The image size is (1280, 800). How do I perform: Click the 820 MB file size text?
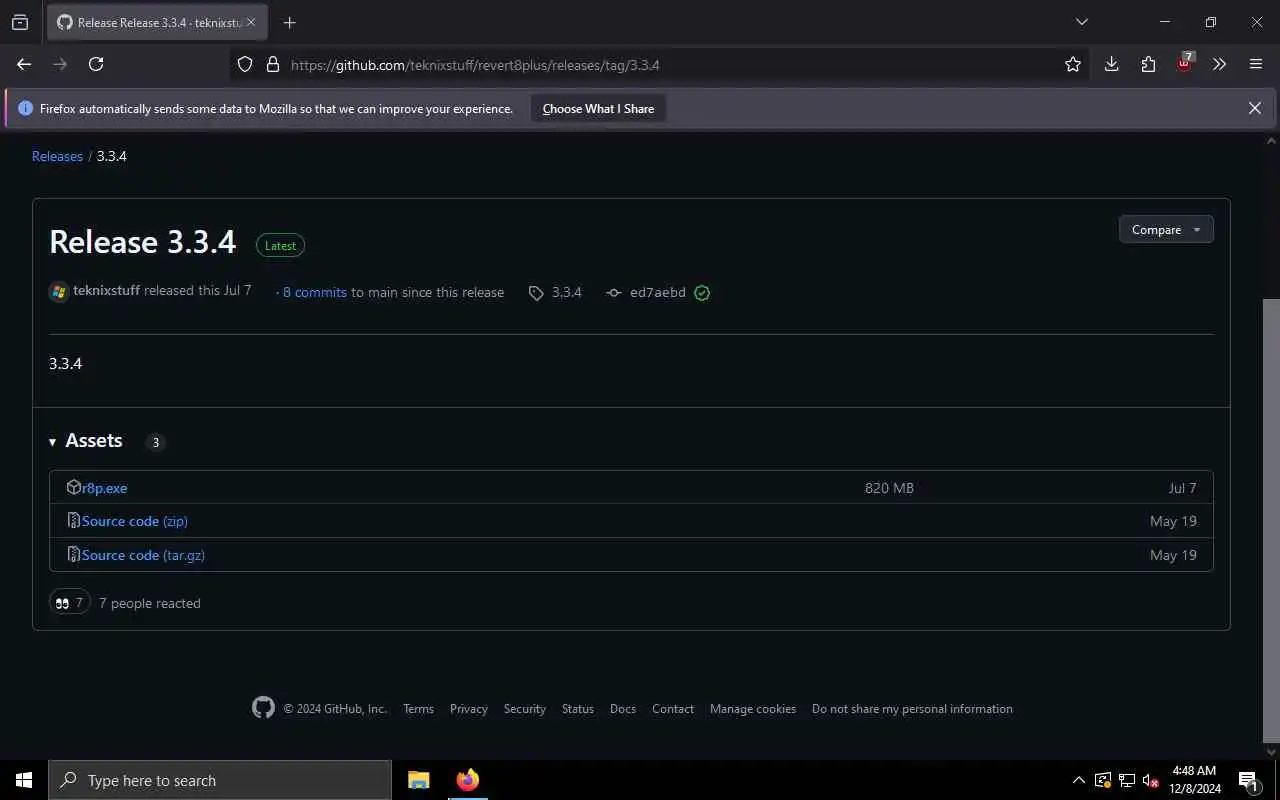pyautogui.click(x=889, y=488)
